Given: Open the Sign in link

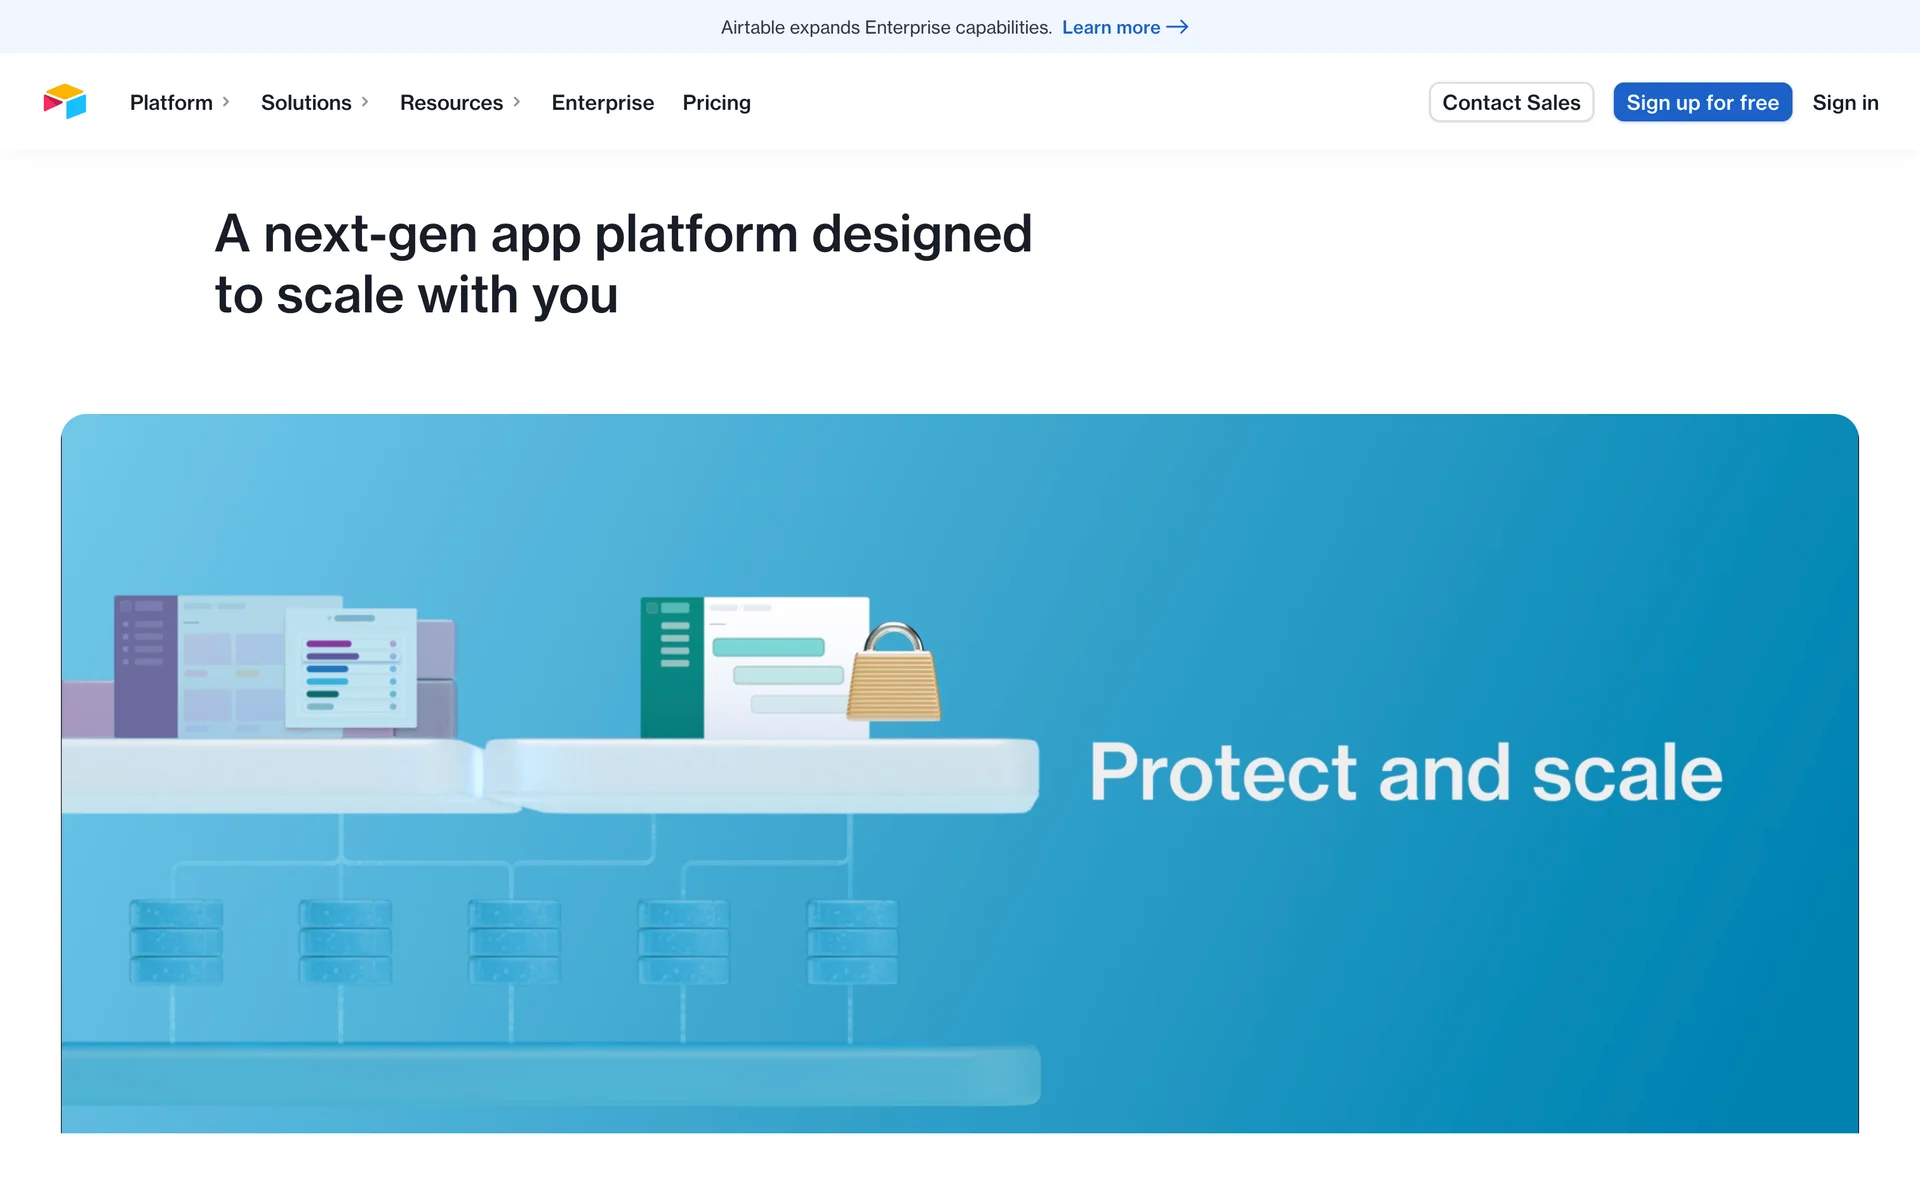Looking at the screenshot, I should tap(1845, 102).
